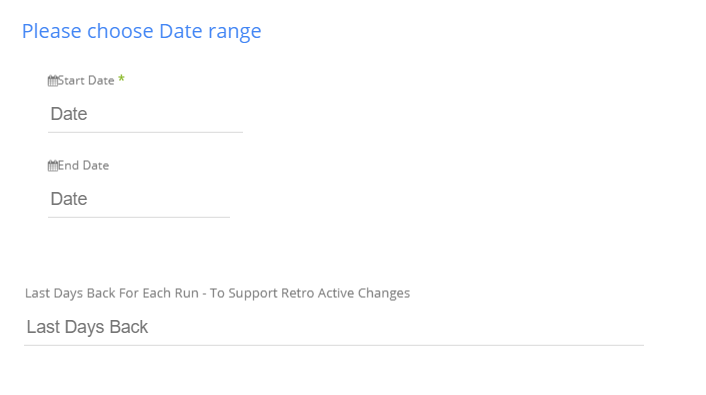This screenshot has width=706, height=395.
Task: Click the green required asterisk
Action: point(121,79)
